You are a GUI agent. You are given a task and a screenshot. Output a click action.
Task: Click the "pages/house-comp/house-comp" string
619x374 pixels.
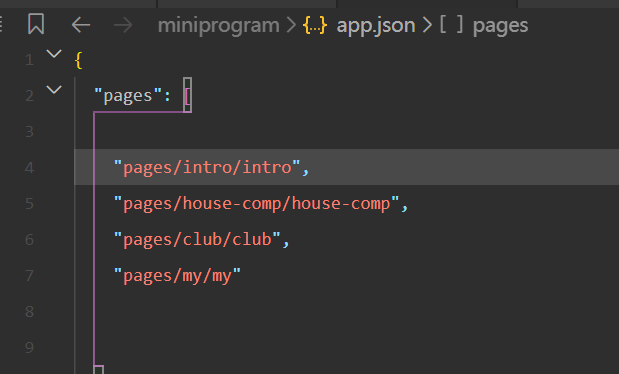pyautogui.click(x=257, y=204)
